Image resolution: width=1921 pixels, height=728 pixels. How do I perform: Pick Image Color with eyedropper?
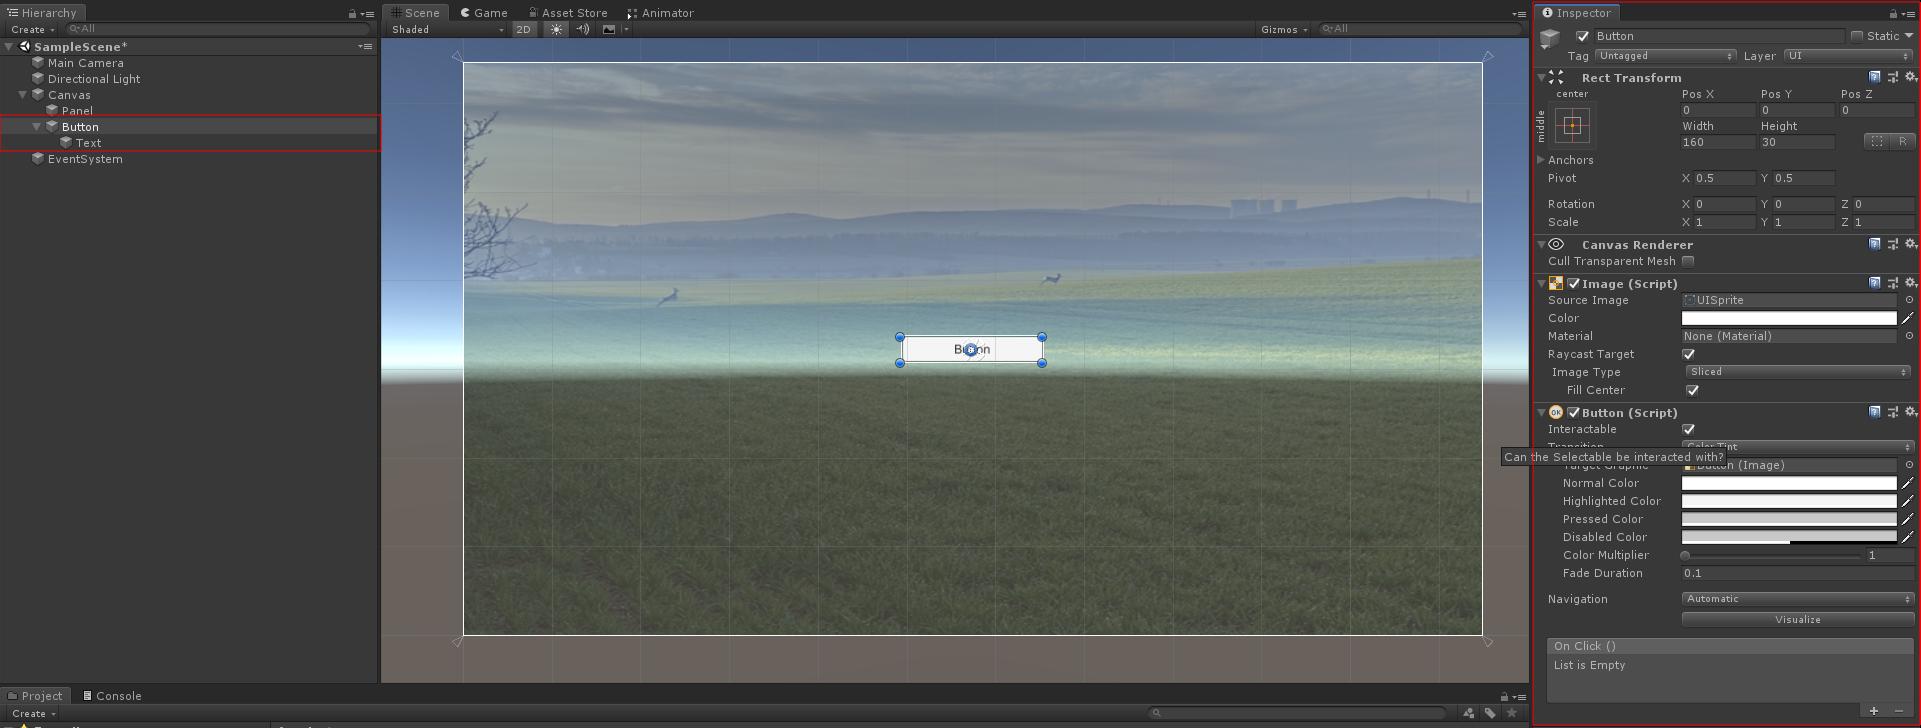pyautogui.click(x=1907, y=318)
